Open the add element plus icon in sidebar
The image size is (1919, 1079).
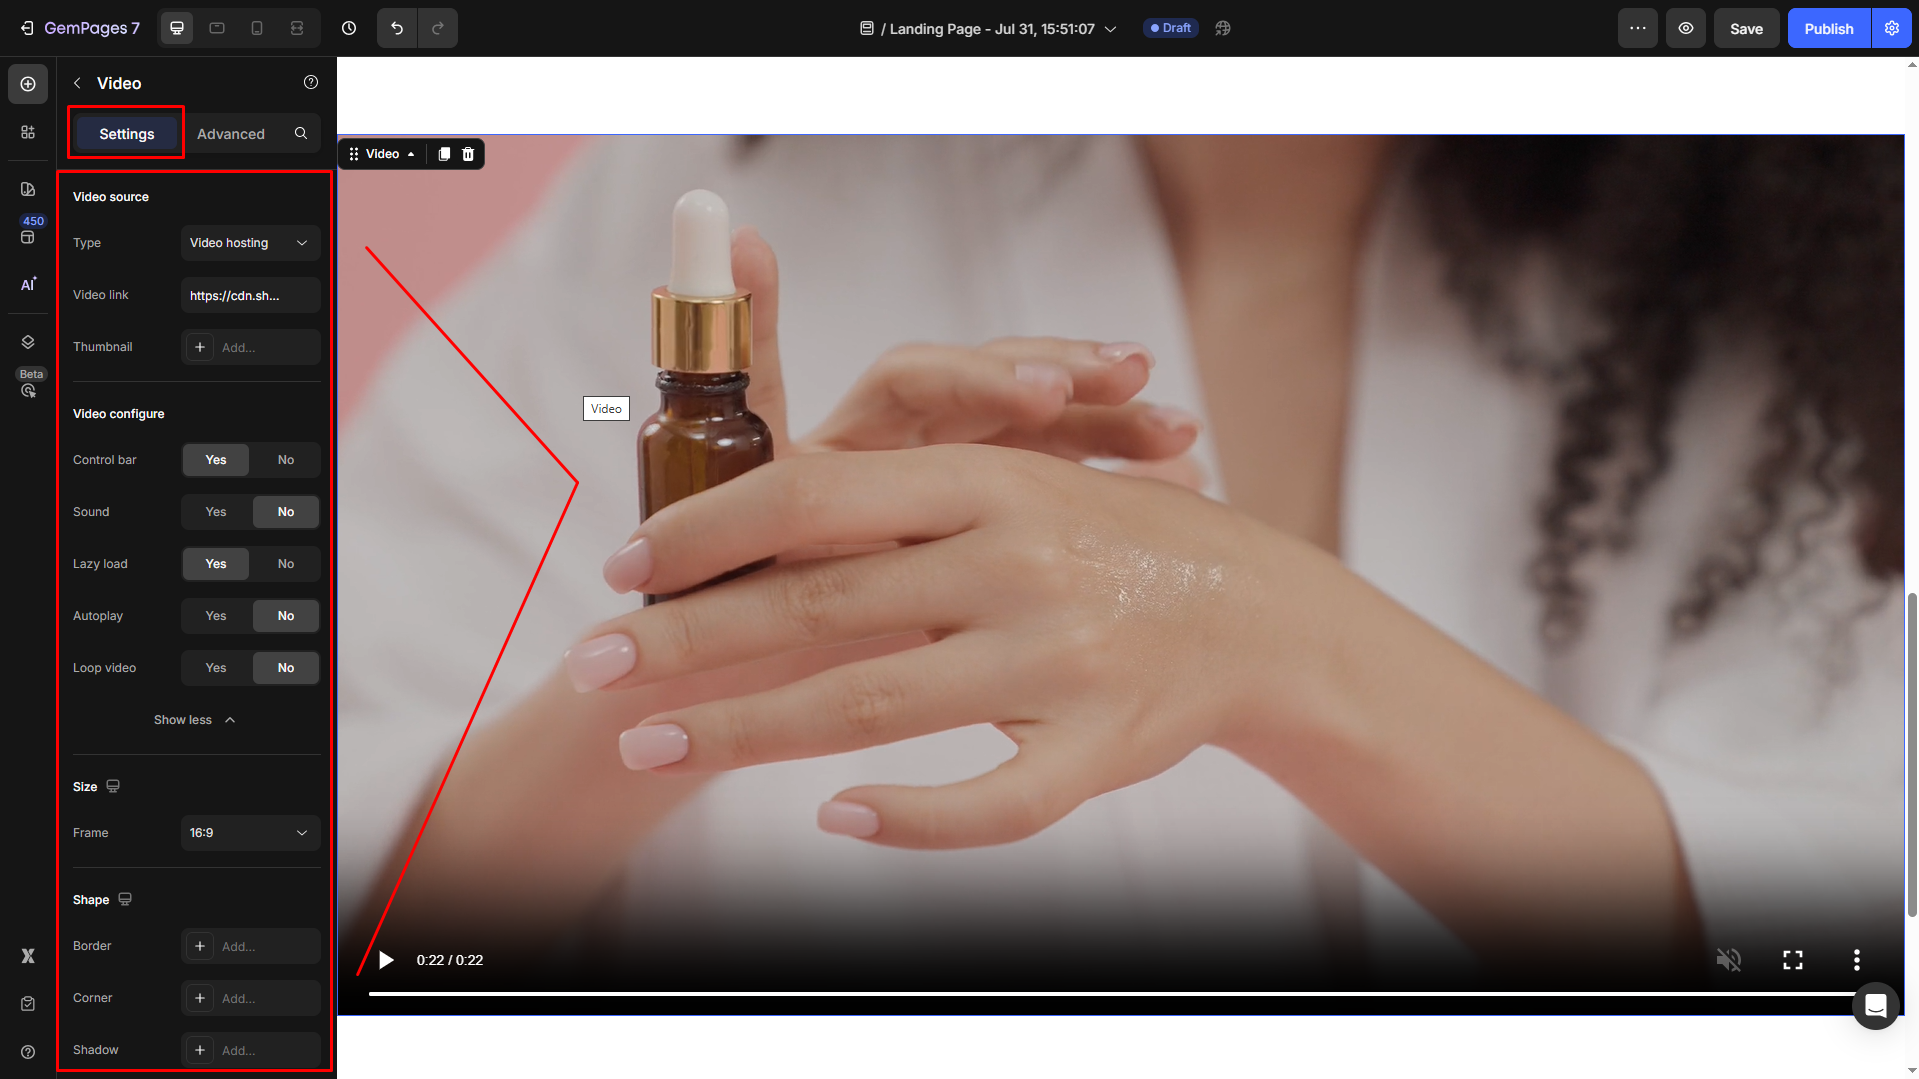28,84
